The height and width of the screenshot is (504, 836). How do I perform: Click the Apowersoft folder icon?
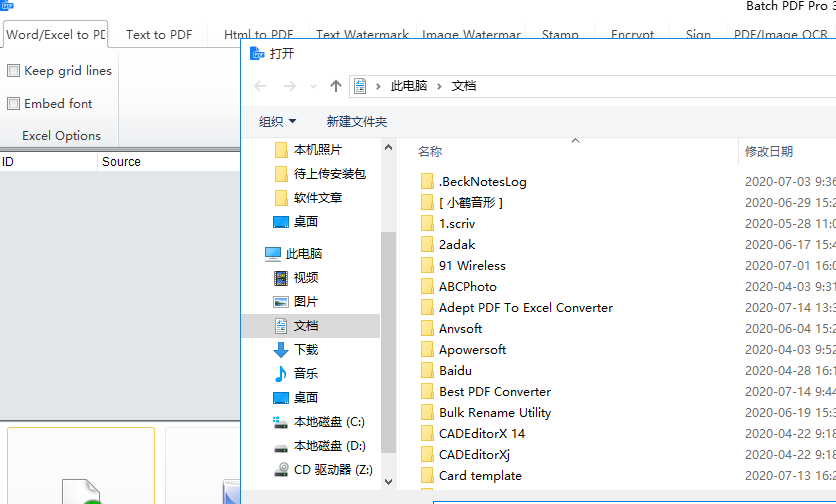(427, 350)
